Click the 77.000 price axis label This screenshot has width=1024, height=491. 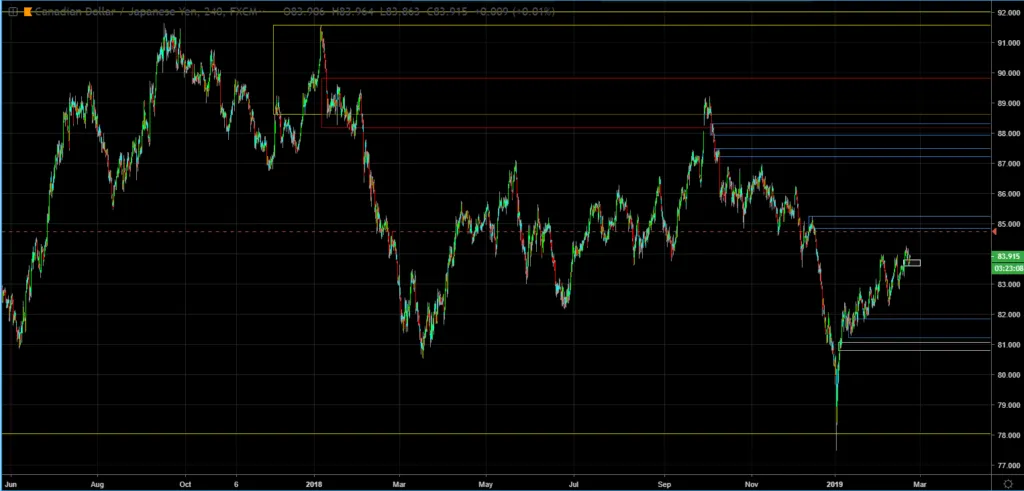click(x=1008, y=466)
